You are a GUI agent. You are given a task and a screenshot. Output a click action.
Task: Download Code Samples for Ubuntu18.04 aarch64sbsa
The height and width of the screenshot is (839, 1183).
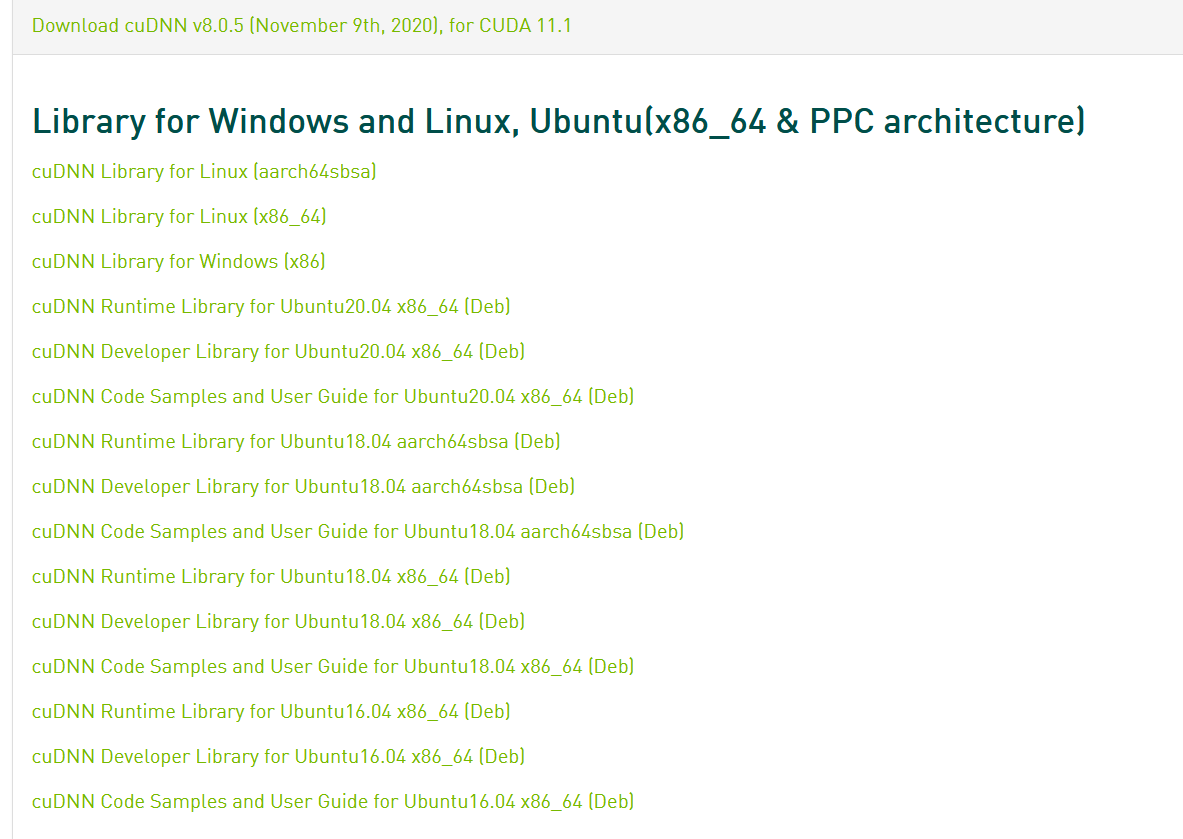point(358,531)
